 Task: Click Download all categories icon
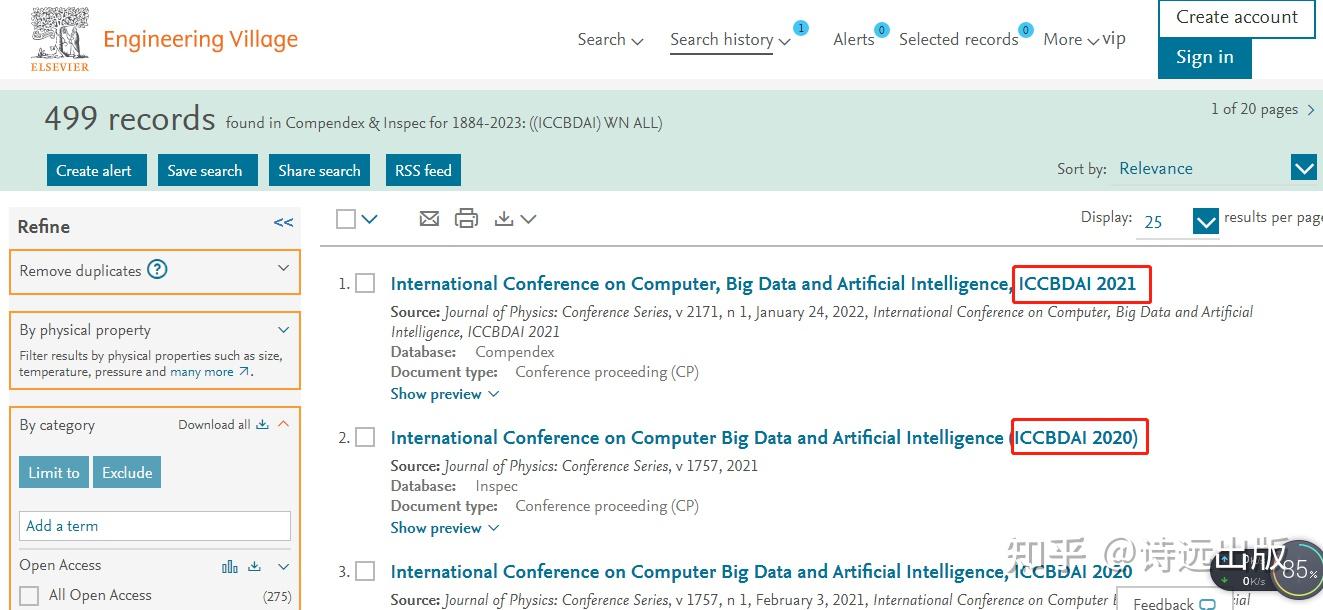[262, 424]
